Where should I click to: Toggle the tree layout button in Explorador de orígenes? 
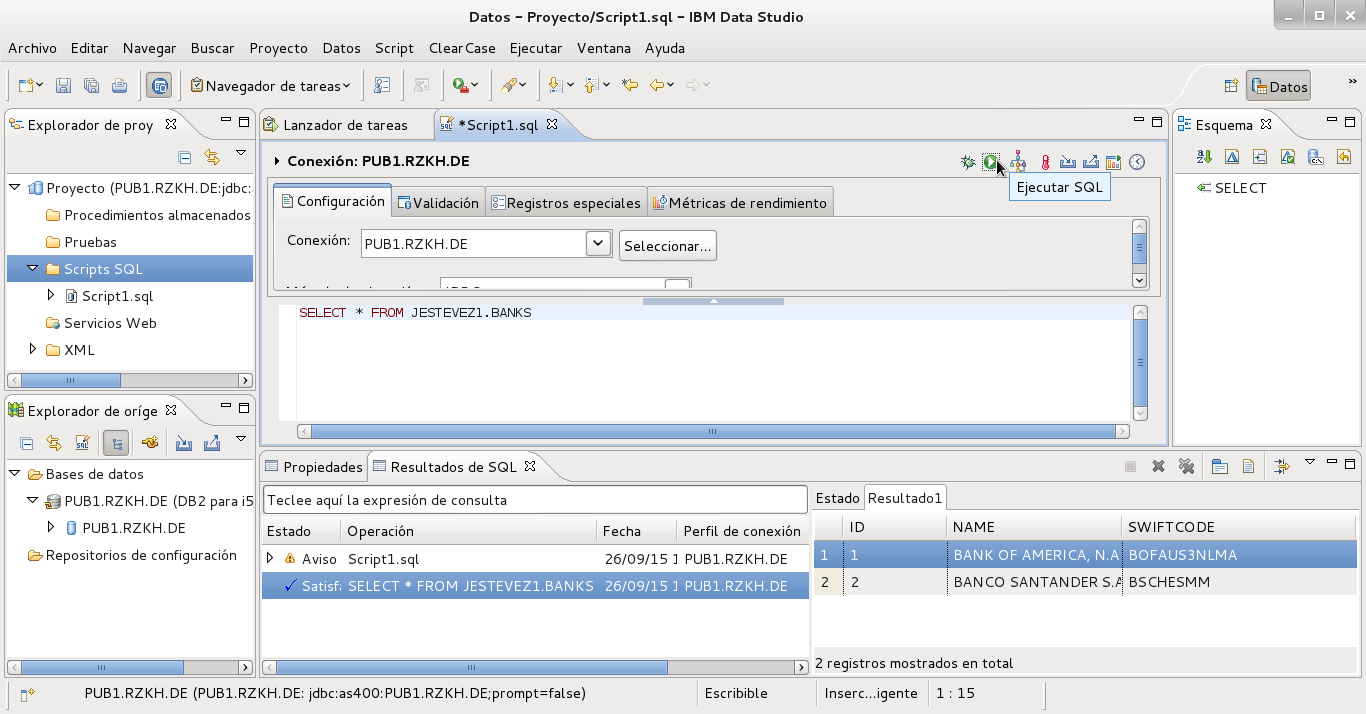[x=115, y=443]
